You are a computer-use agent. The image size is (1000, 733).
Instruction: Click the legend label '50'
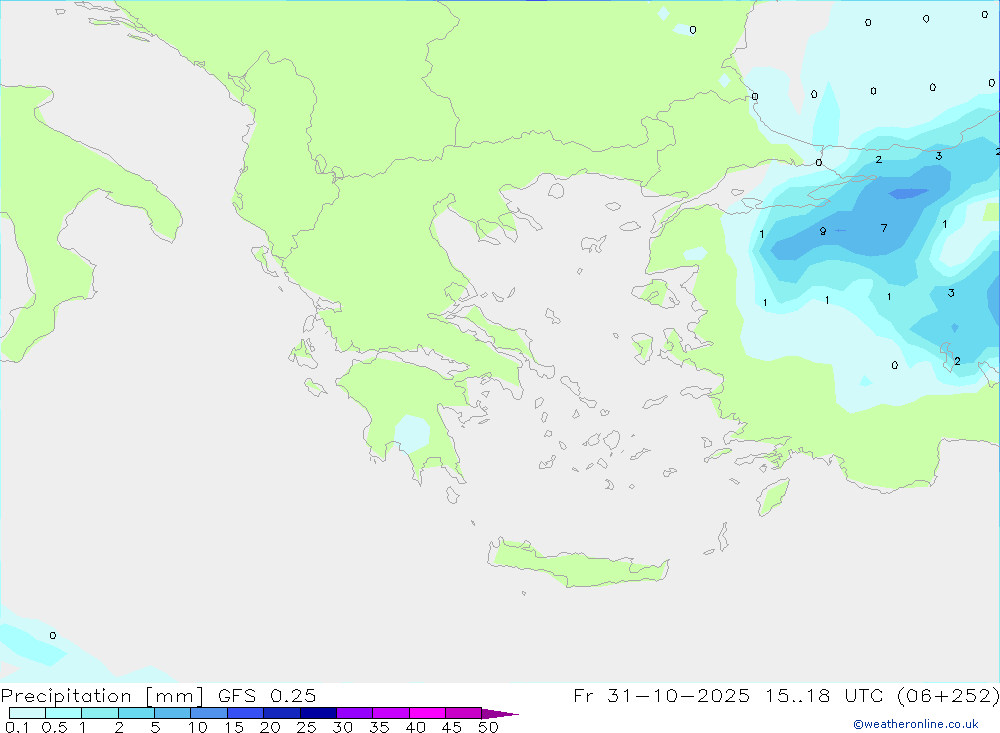pyautogui.click(x=488, y=727)
